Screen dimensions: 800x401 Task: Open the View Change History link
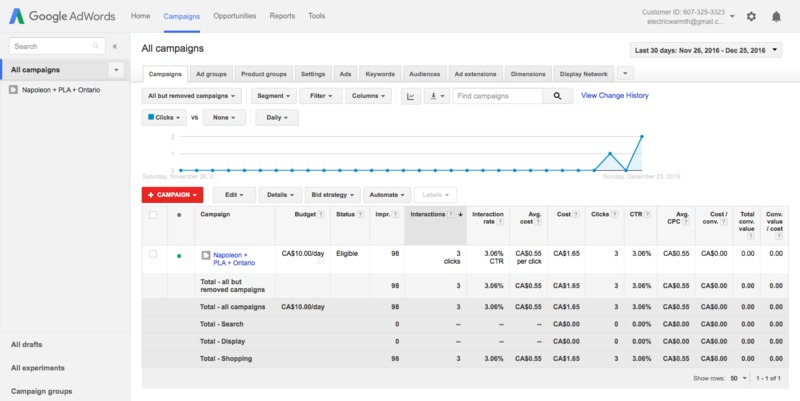[614, 96]
